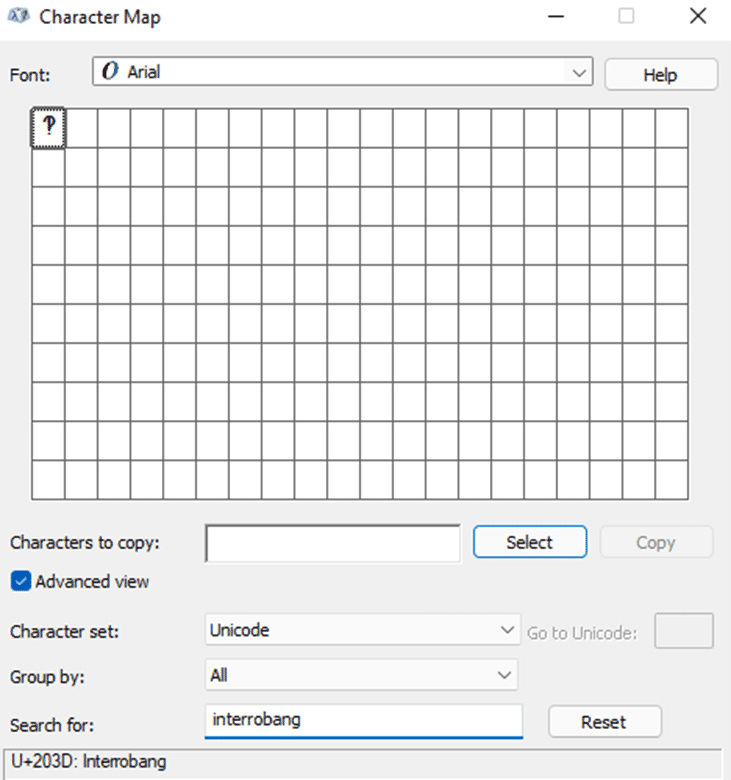Close the Character Map window
Screen dimensions: 731x780
click(x=698, y=16)
